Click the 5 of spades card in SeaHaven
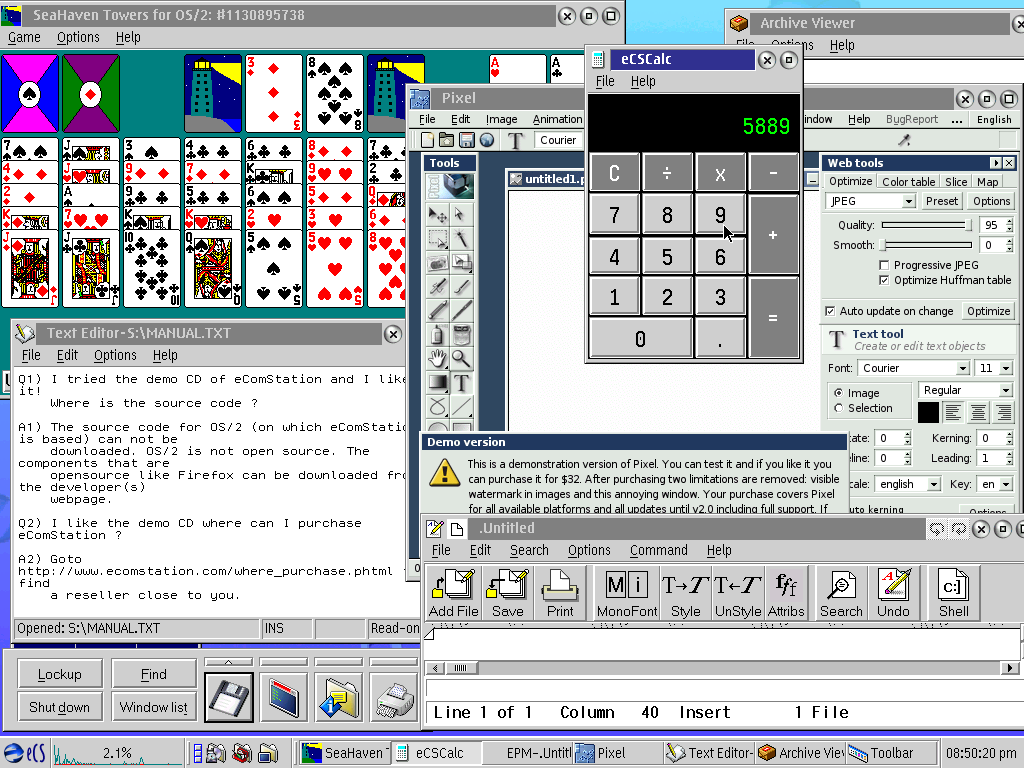Image resolution: width=1024 pixels, height=768 pixels. click(x=273, y=268)
